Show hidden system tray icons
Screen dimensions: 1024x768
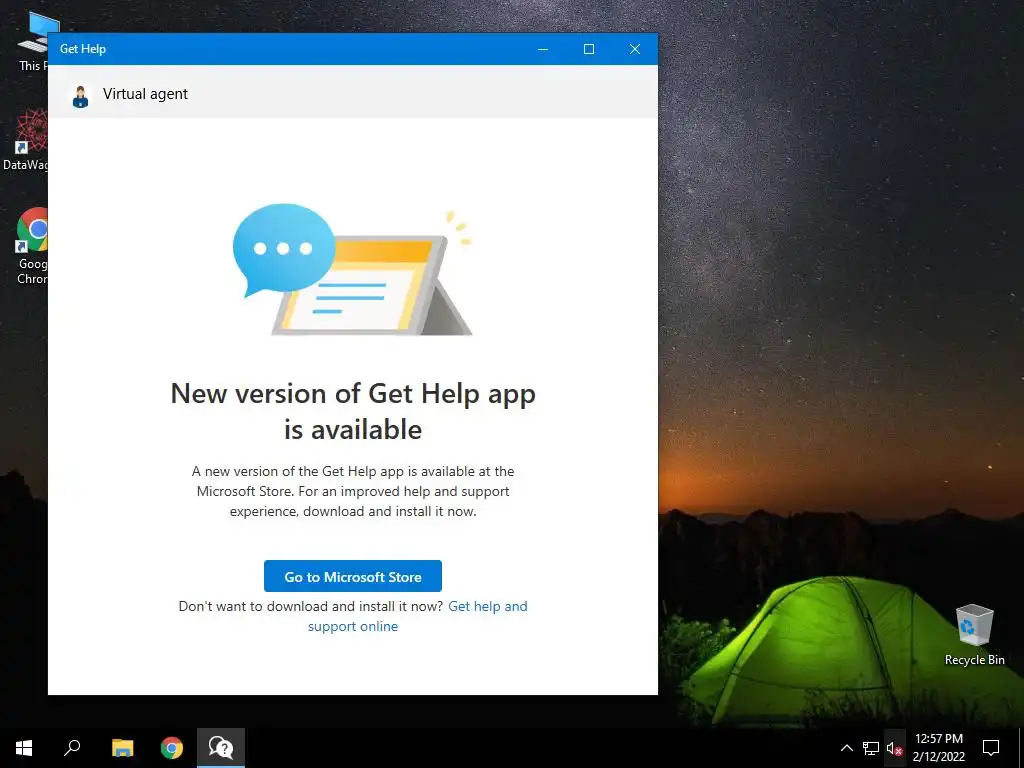point(846,748)
